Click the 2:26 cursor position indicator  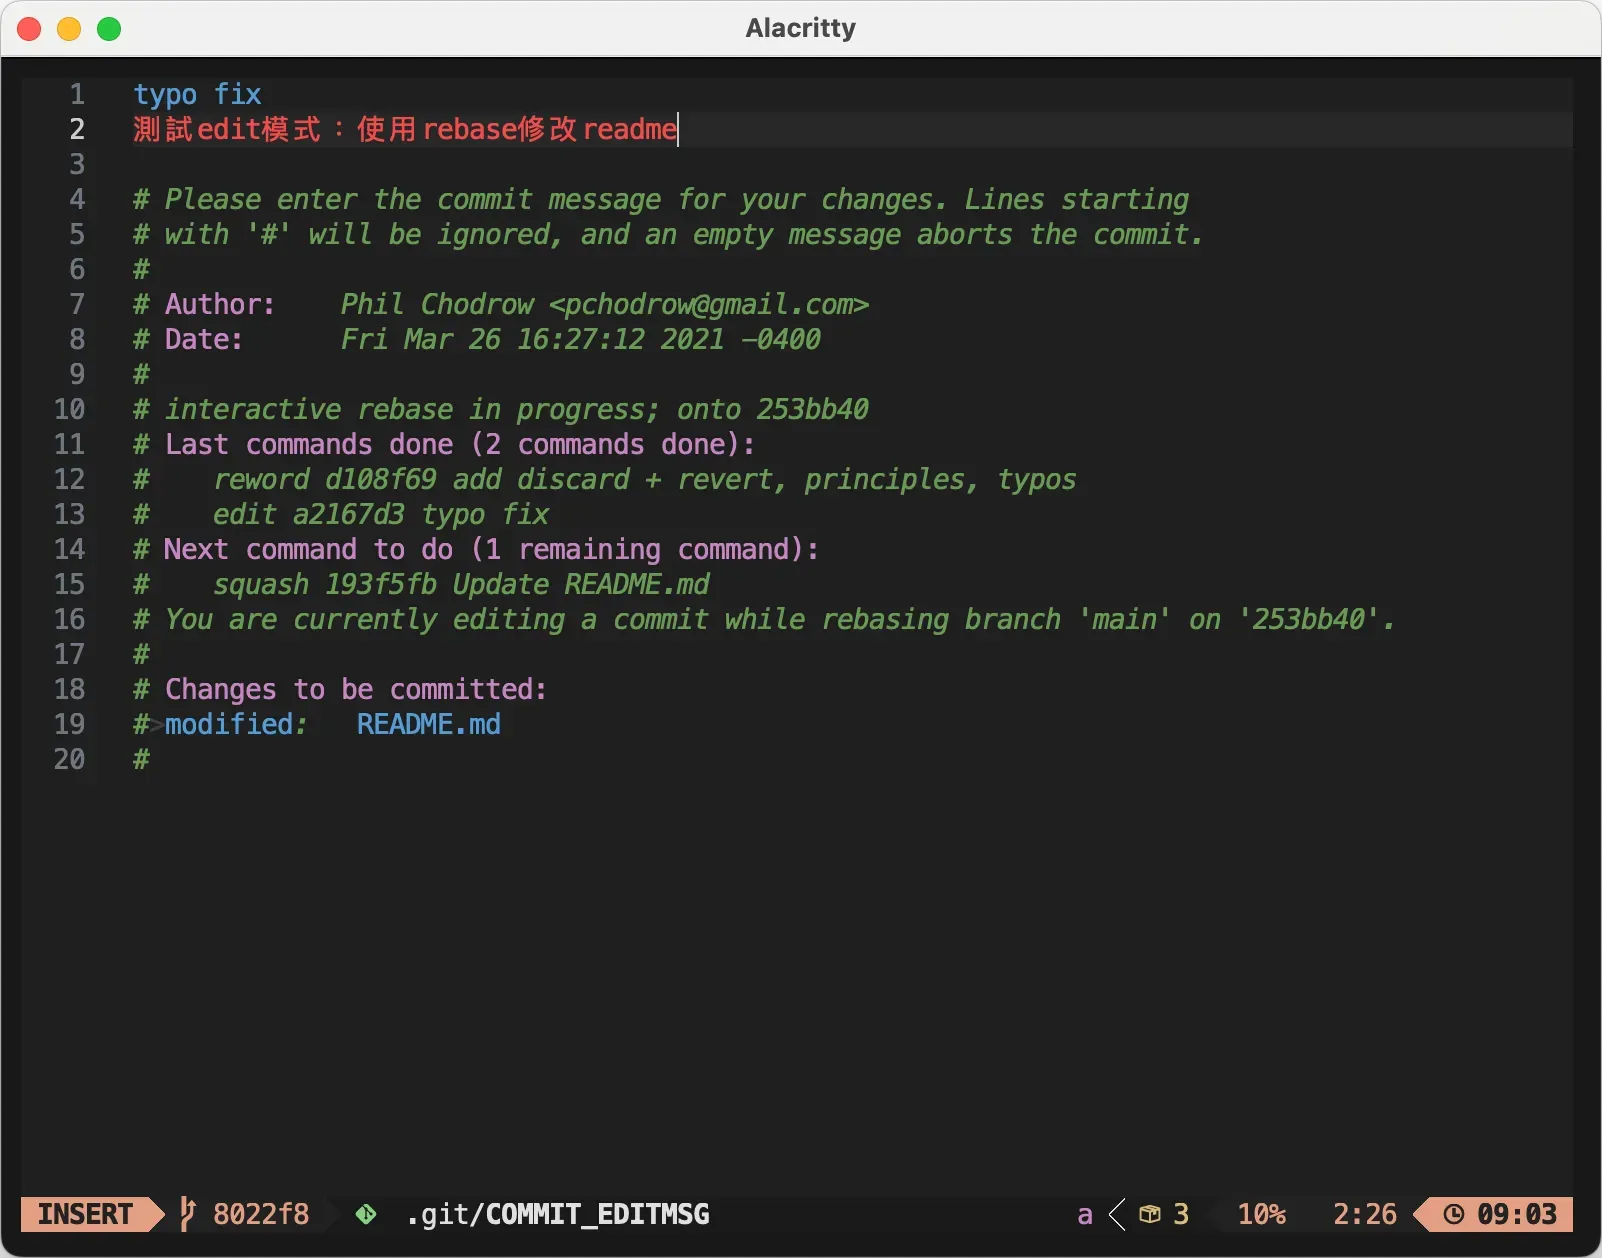[x=1365, y=1214]
